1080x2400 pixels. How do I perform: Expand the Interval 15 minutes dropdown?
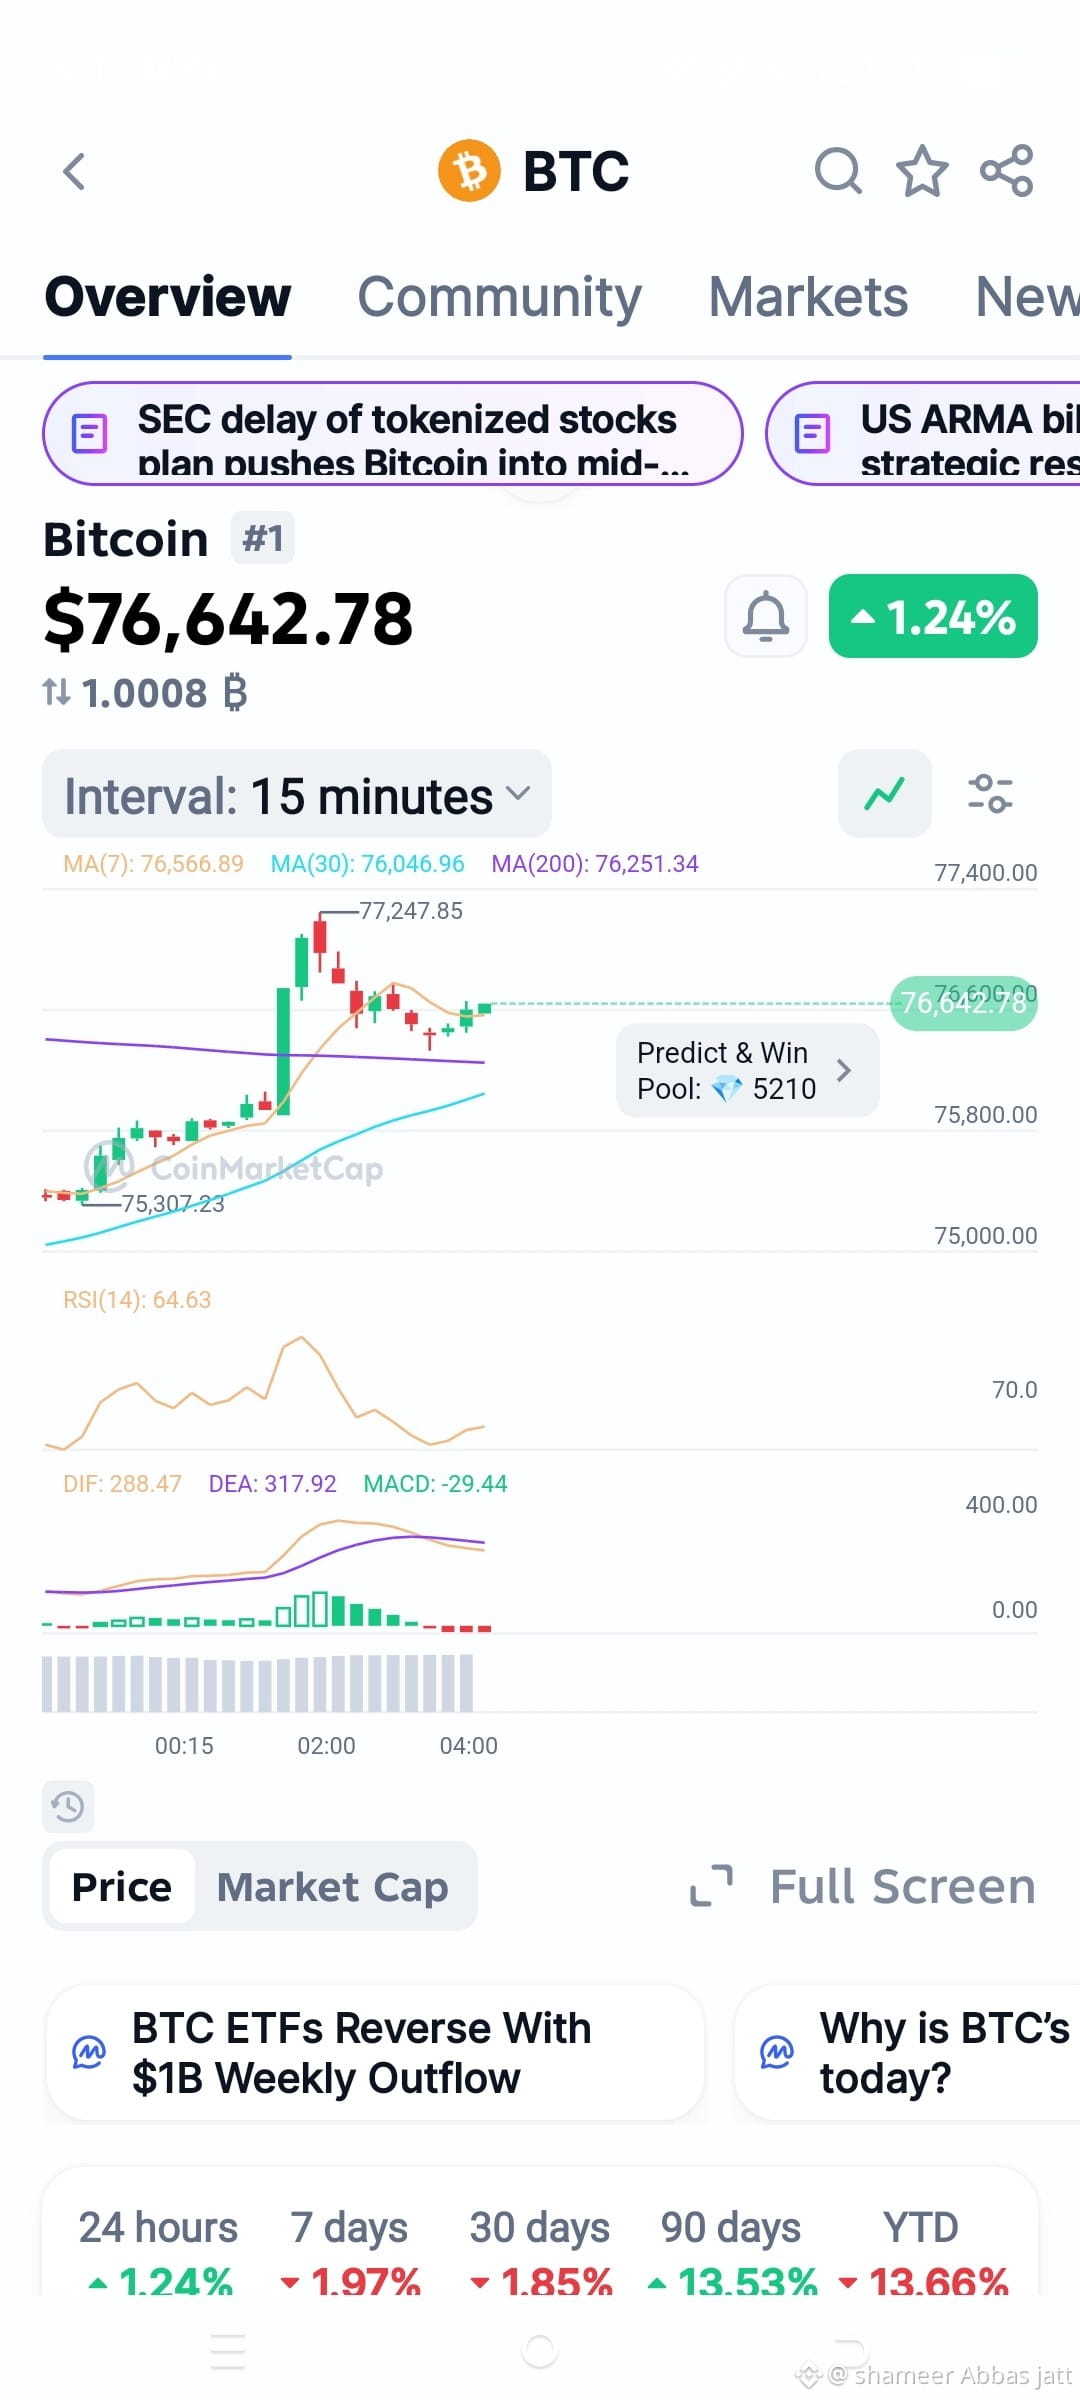pos(297,794)
